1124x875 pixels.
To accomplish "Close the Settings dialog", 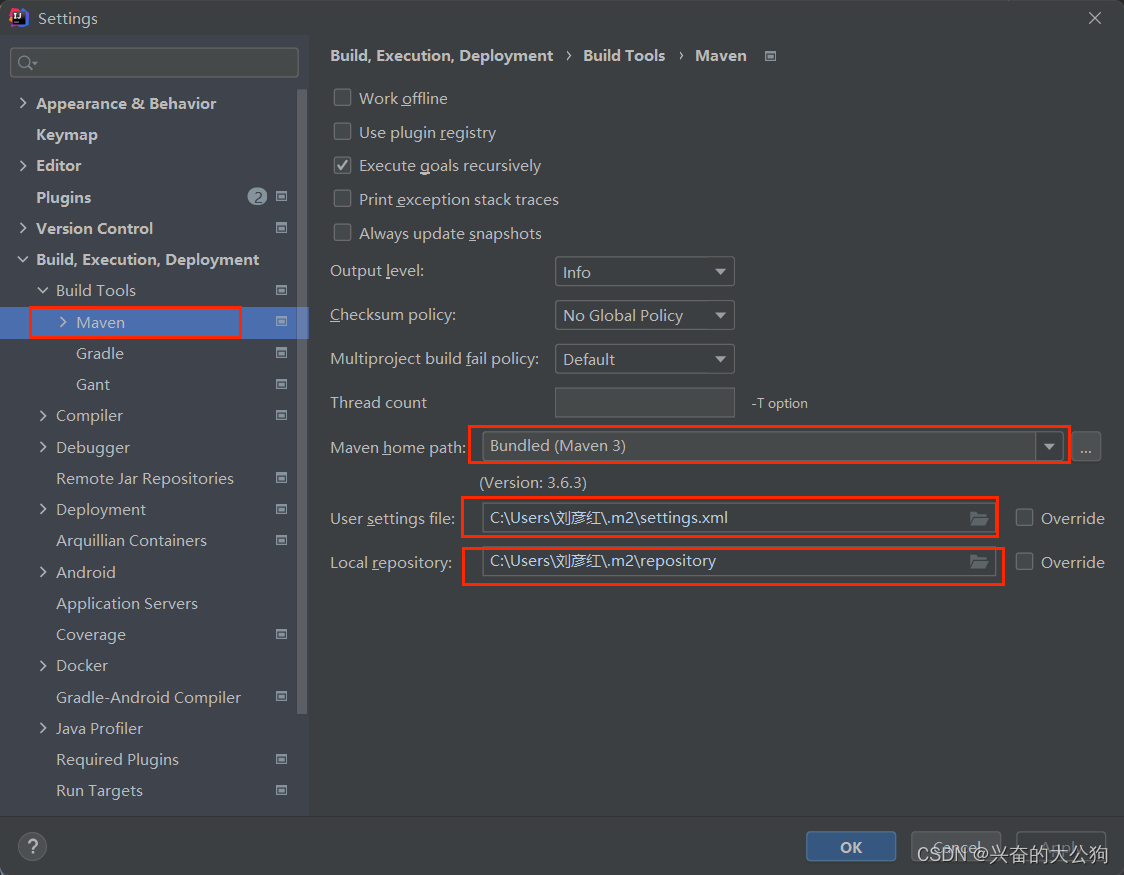I will (1095, 18).
